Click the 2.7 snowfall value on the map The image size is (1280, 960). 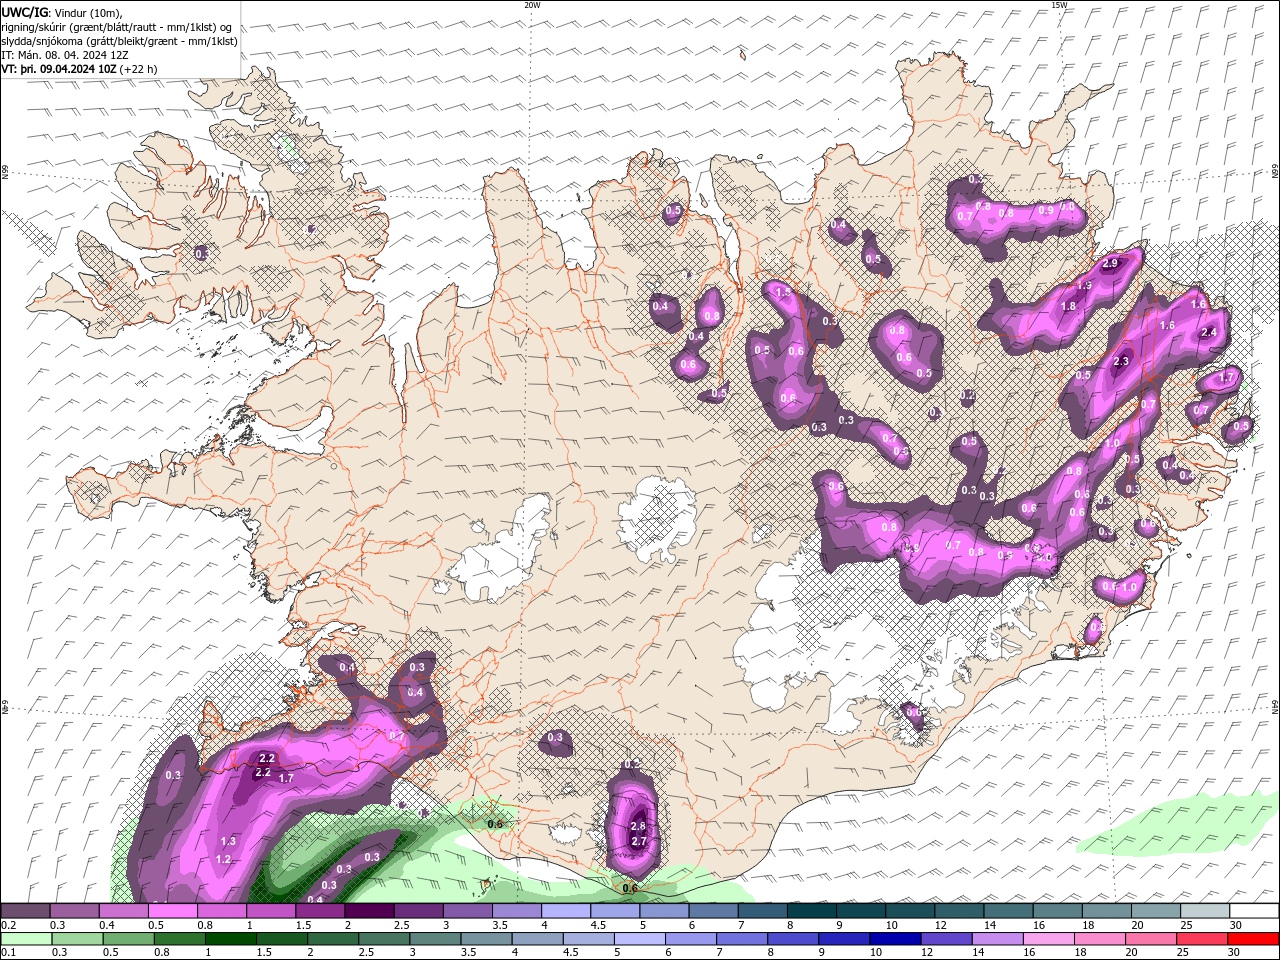pyautogui.click(x=639, y=842)
